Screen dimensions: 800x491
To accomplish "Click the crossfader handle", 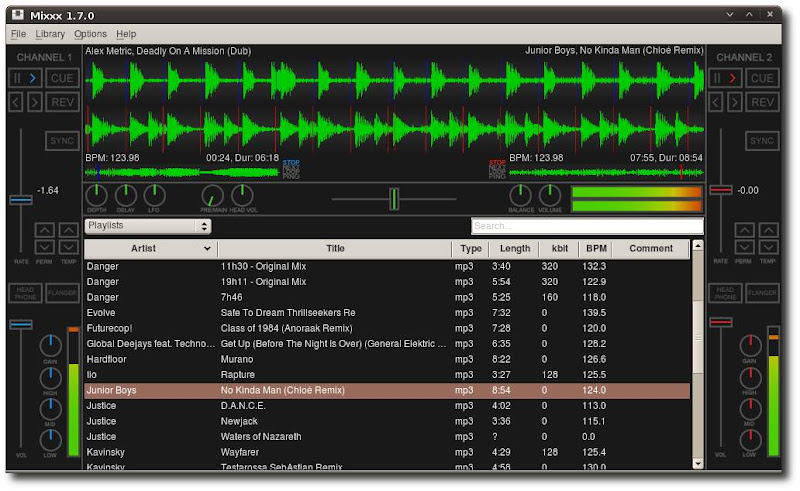I will (394, 199).
